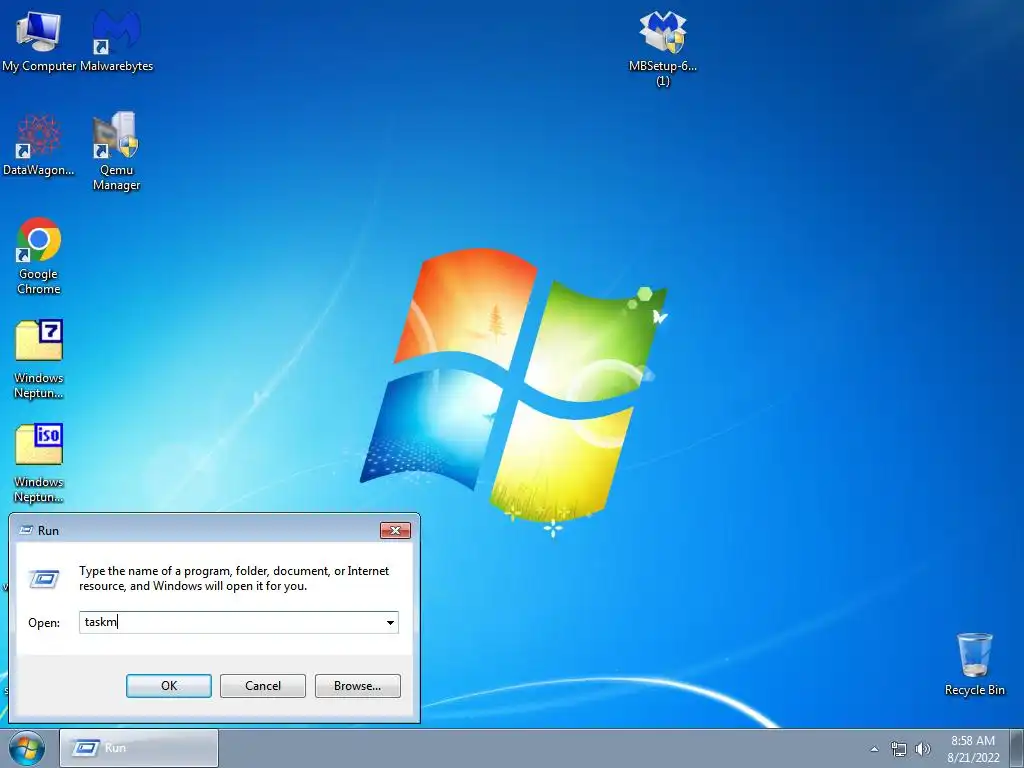Click OK in the Run dialog
This screenshot has width=1024, height=768.
[168, 686]
